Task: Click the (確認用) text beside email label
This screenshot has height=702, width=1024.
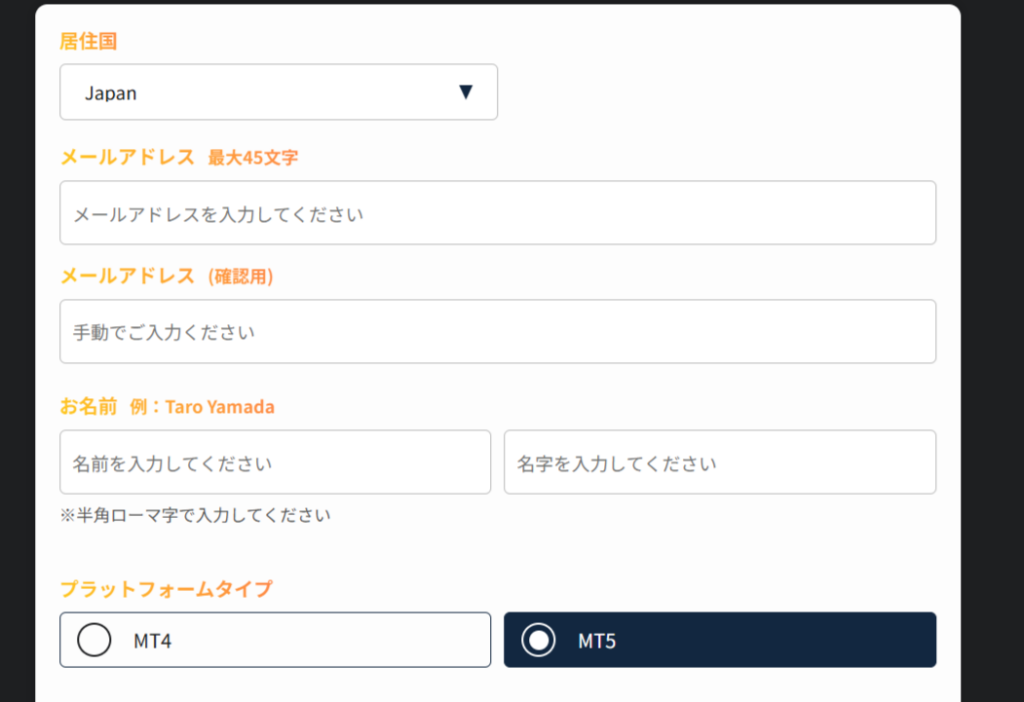Action: [x=240, y=277]
